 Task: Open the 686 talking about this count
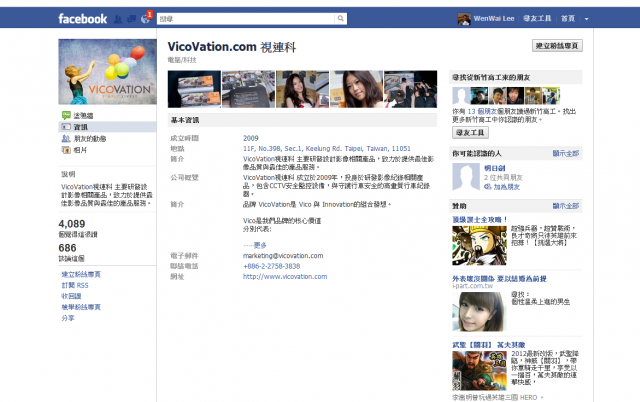click(67, 248)
